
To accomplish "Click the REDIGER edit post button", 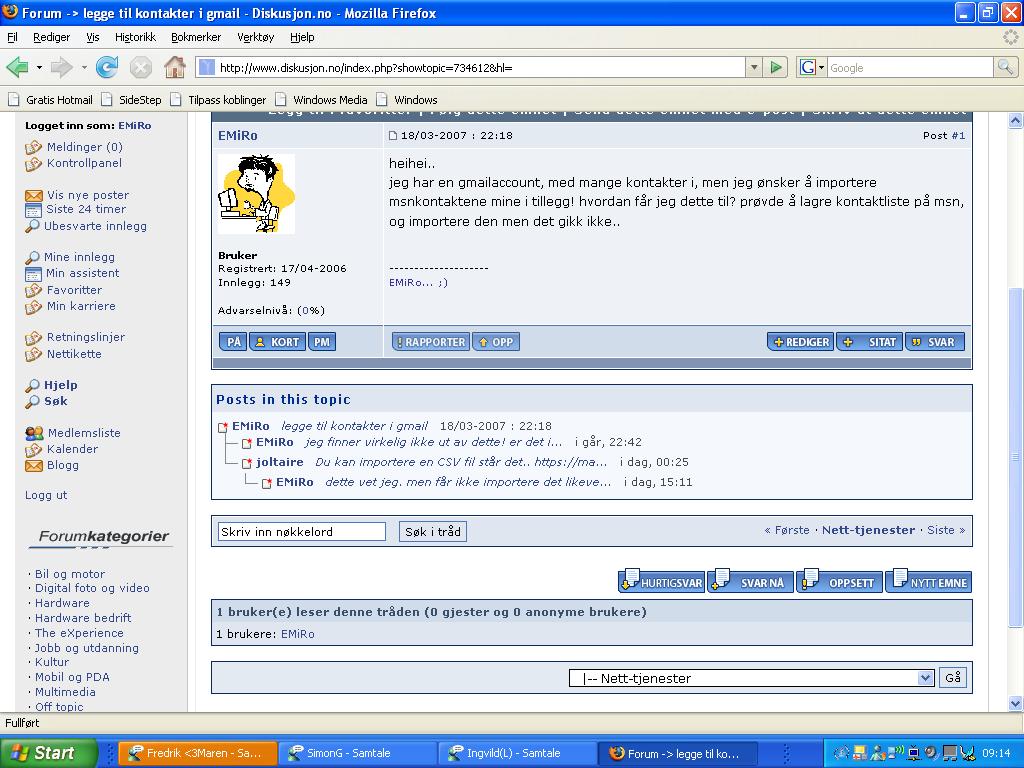I will point(801,342).
